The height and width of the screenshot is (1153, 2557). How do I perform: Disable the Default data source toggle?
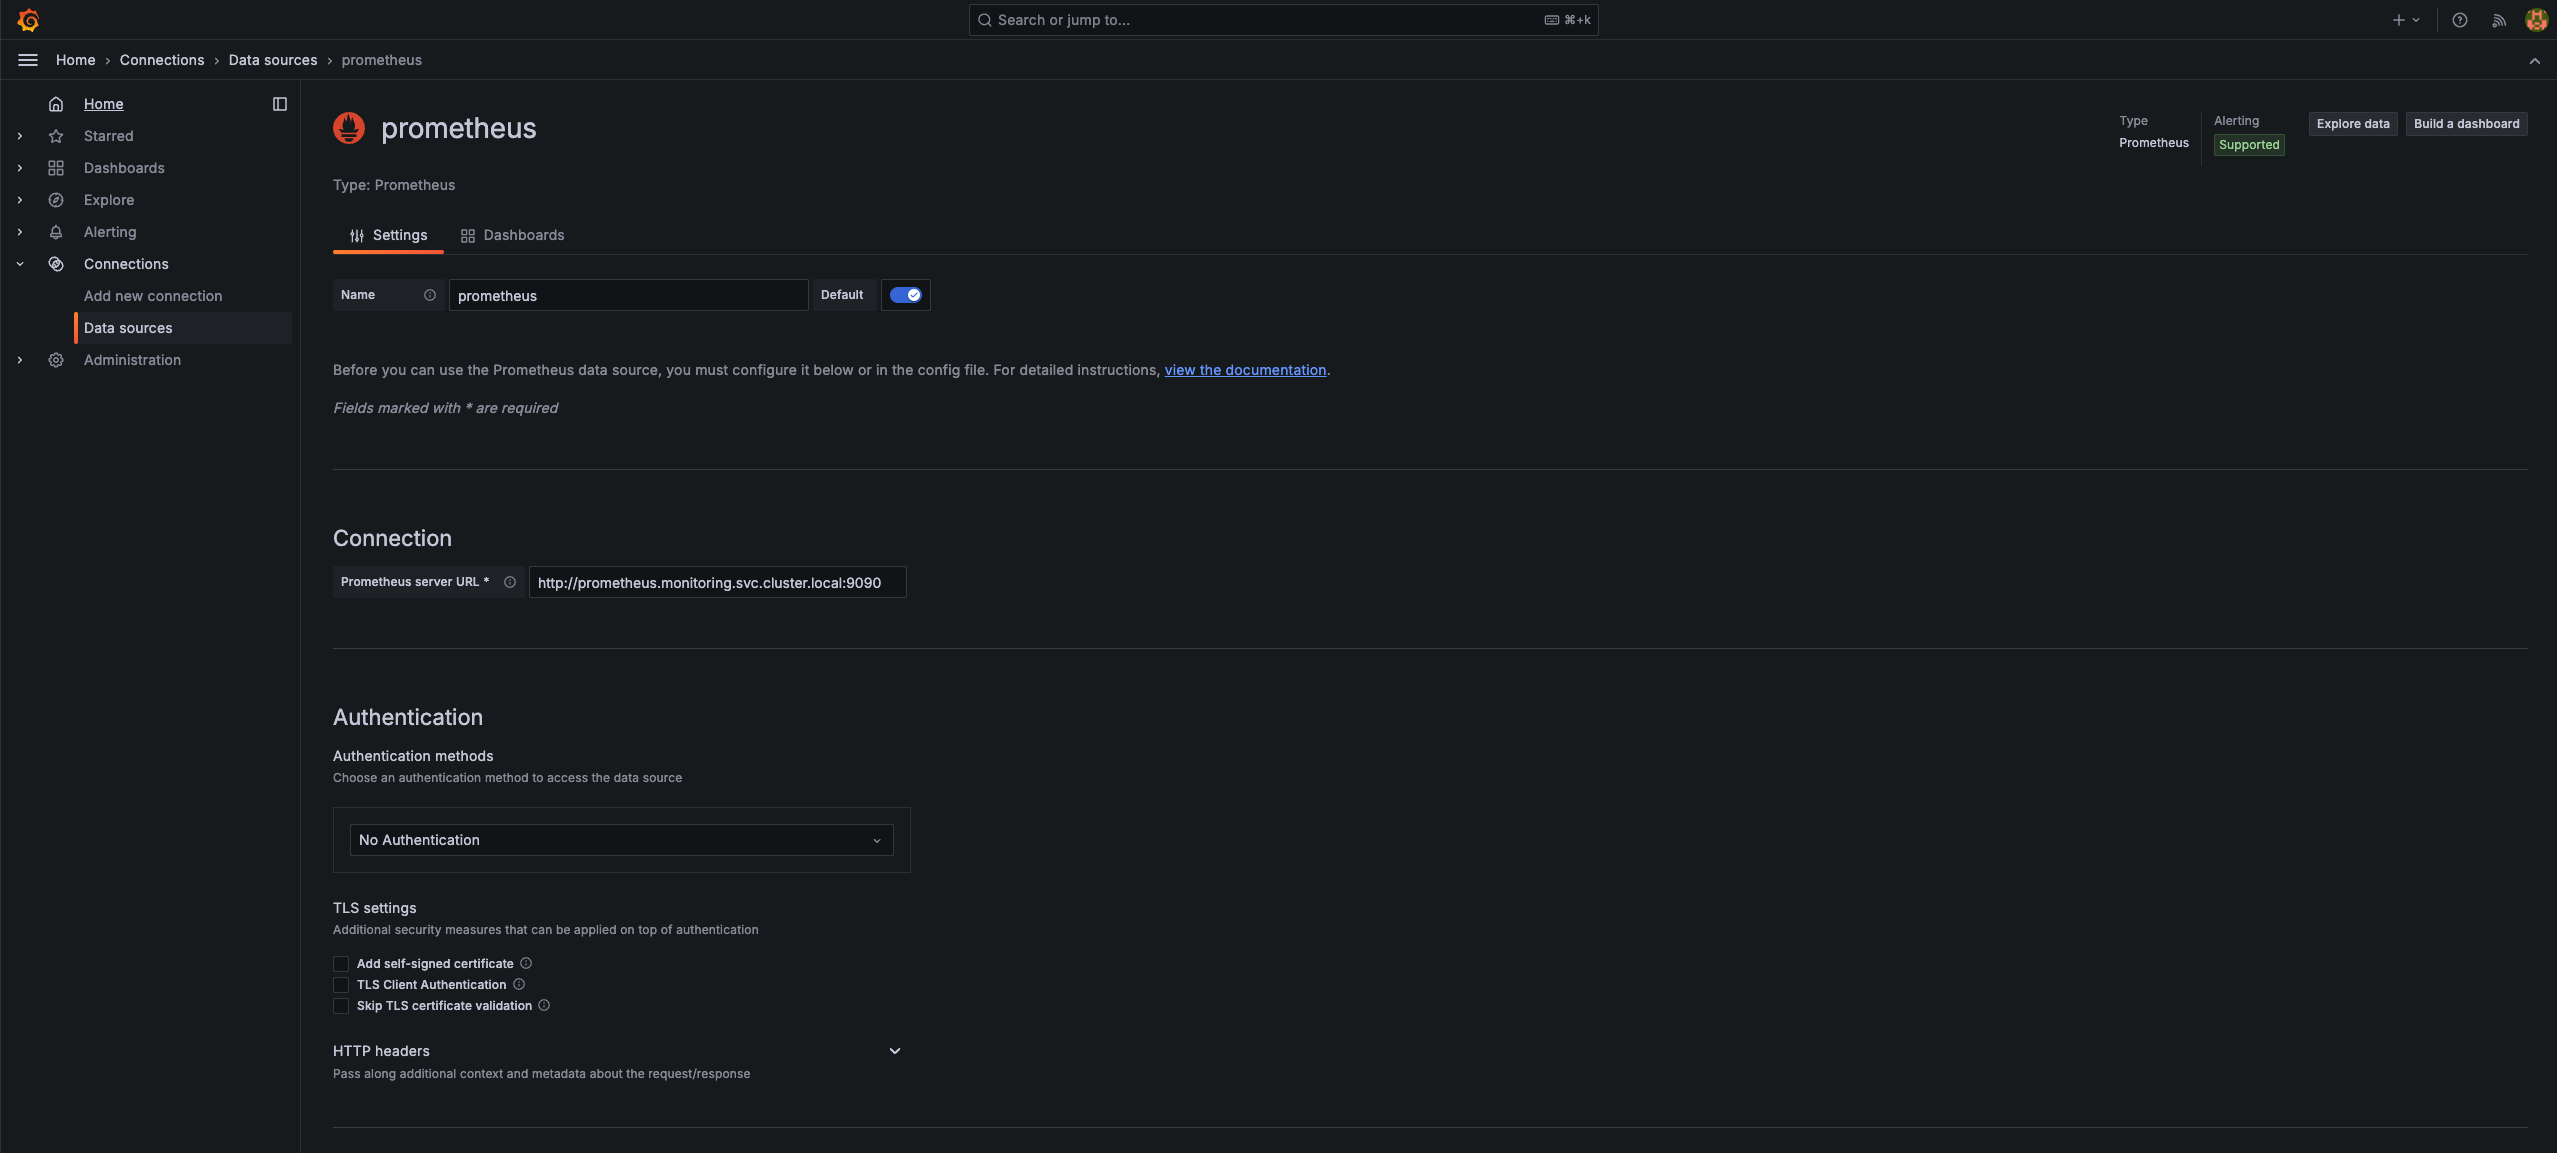pyautogui.click(x=904, y=295)
